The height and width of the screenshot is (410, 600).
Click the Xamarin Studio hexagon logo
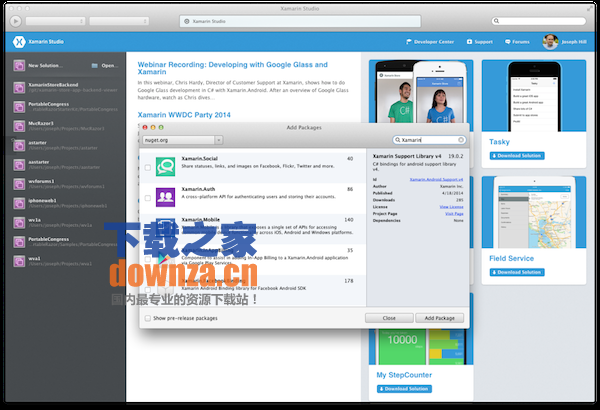[19, 42]
